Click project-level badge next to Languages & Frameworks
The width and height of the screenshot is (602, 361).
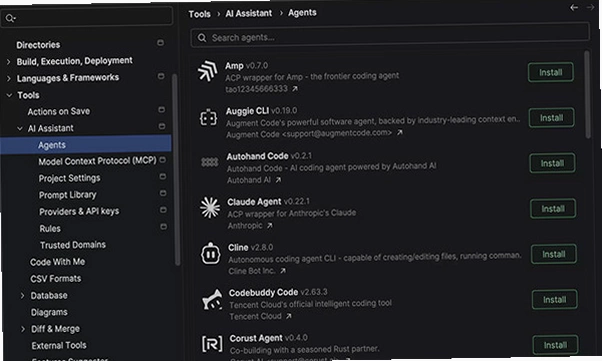(x=161, y=76)
